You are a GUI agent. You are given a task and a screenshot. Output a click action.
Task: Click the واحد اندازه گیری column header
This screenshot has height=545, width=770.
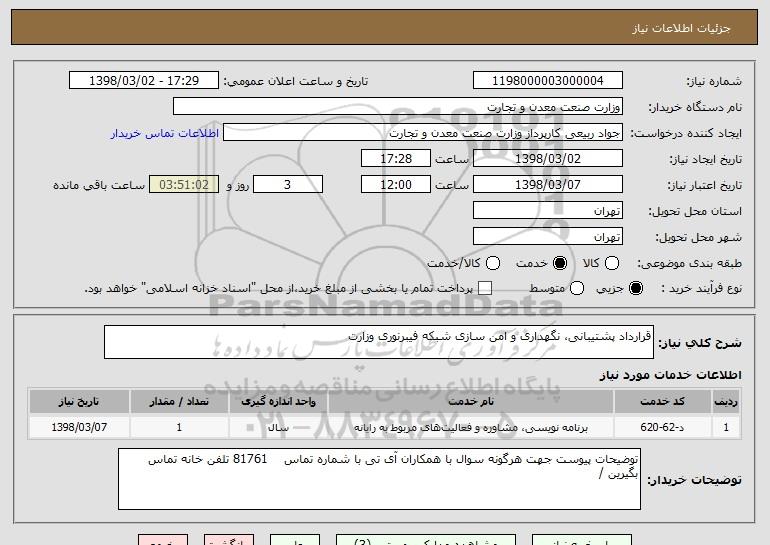(x=278, y=402)
